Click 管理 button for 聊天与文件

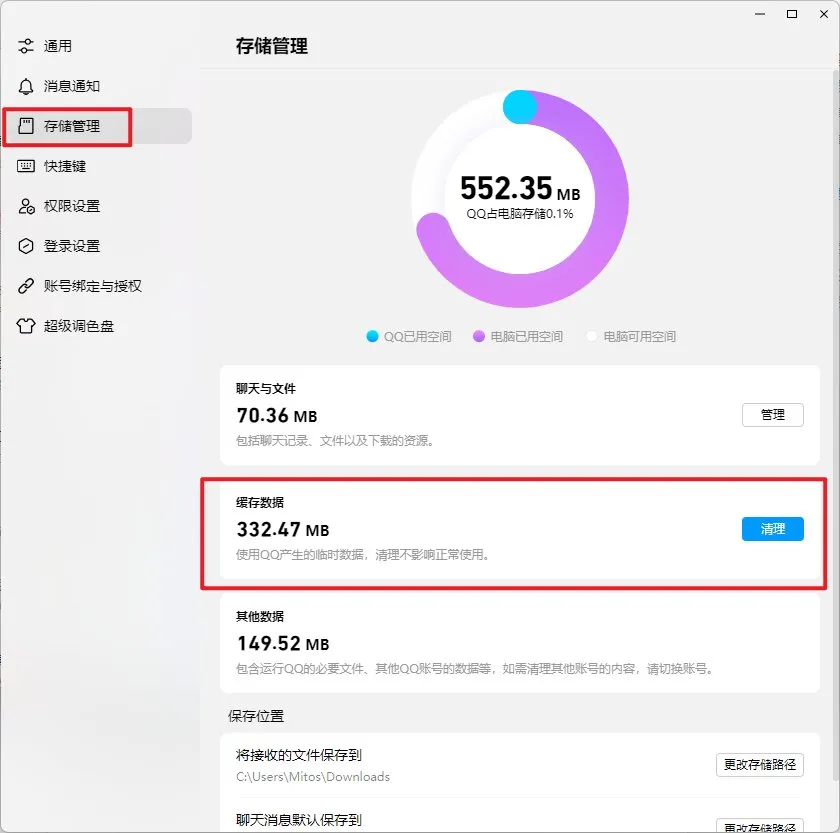tap(772, 415)
